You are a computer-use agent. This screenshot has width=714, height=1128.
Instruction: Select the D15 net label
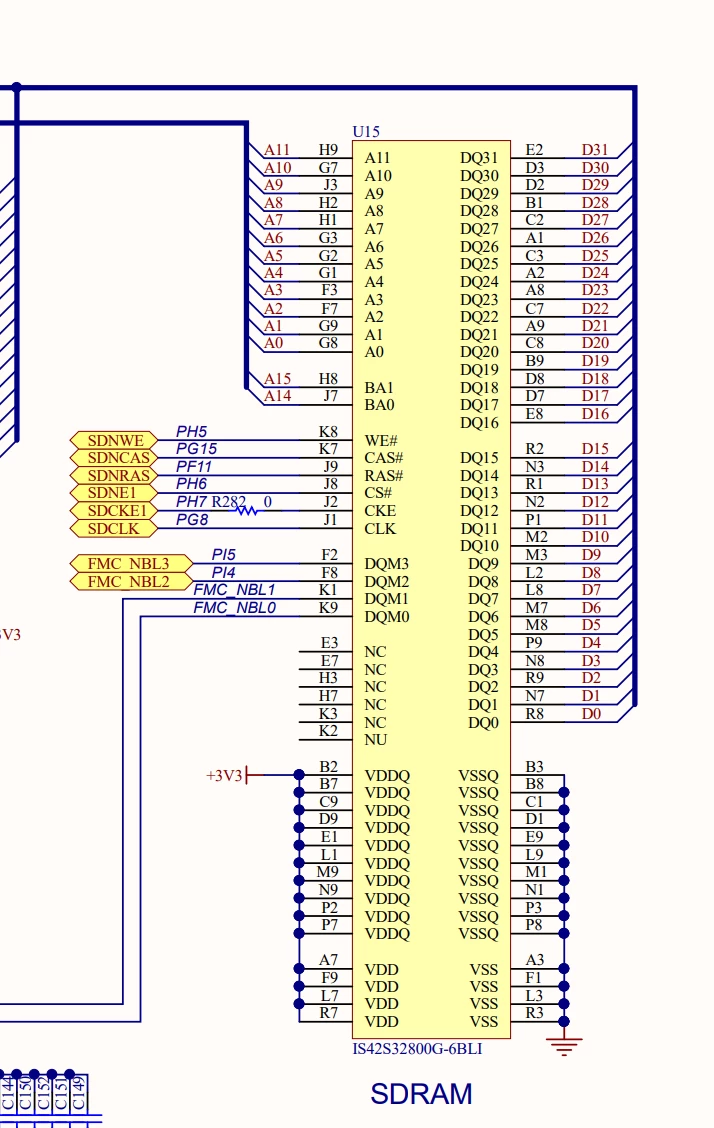[595, 449]
